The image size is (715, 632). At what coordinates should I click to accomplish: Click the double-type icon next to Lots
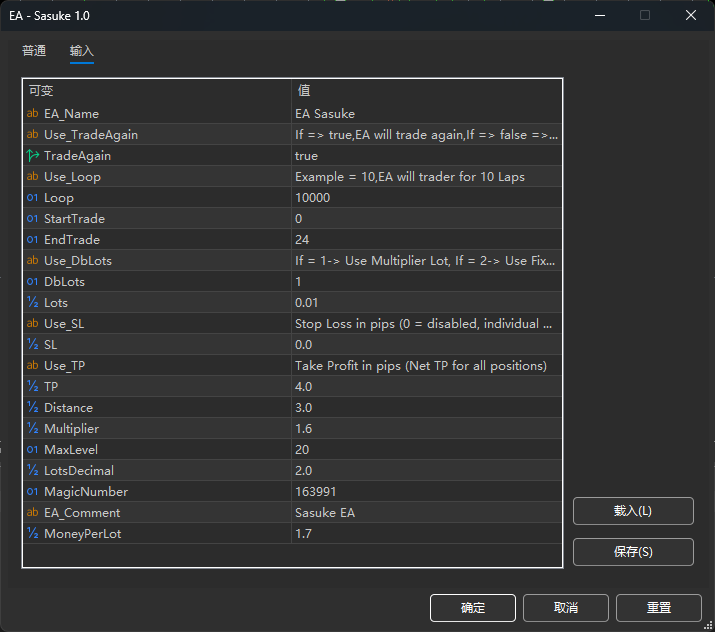tap(33, 303)
